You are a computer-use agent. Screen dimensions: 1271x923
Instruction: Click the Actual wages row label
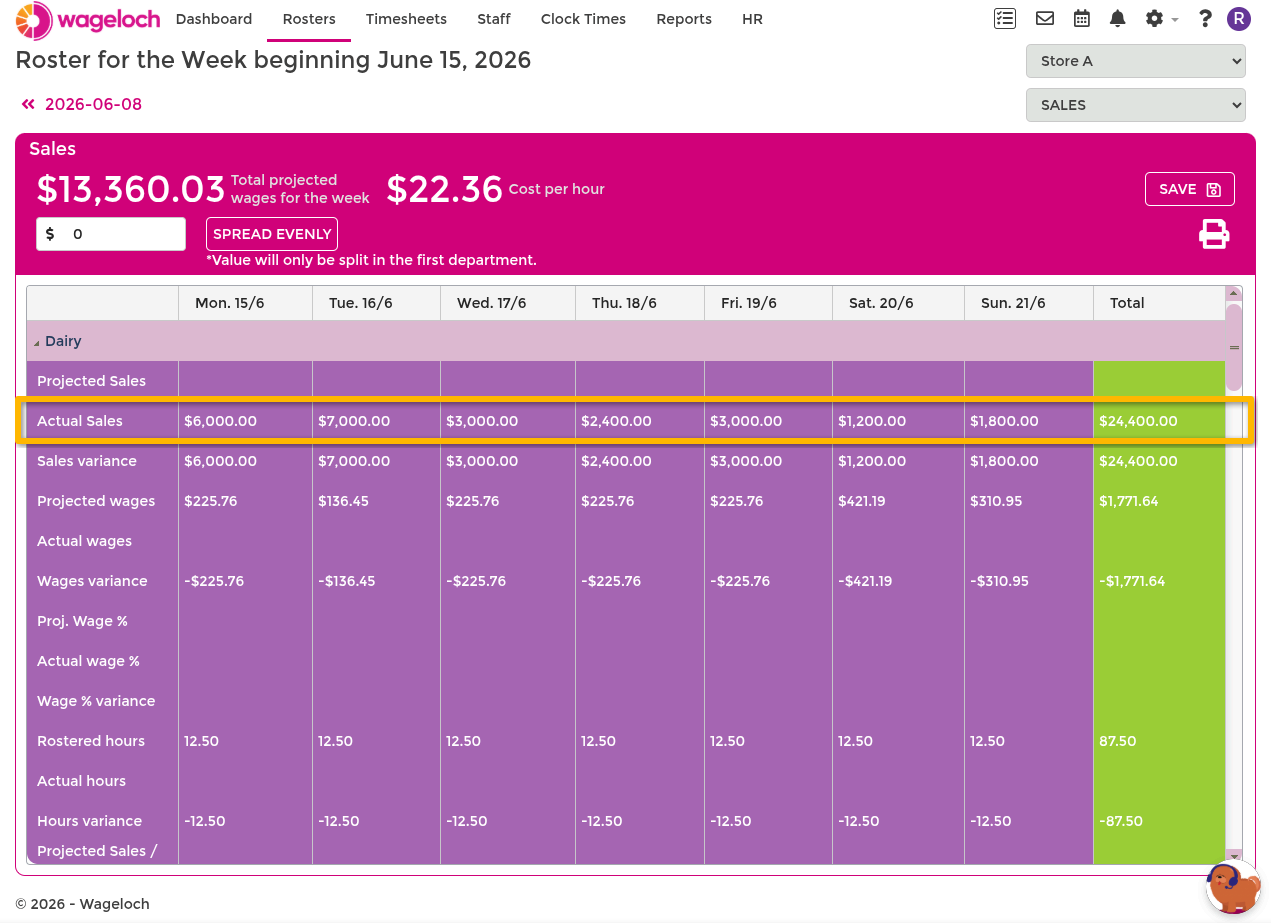[84, 541]
